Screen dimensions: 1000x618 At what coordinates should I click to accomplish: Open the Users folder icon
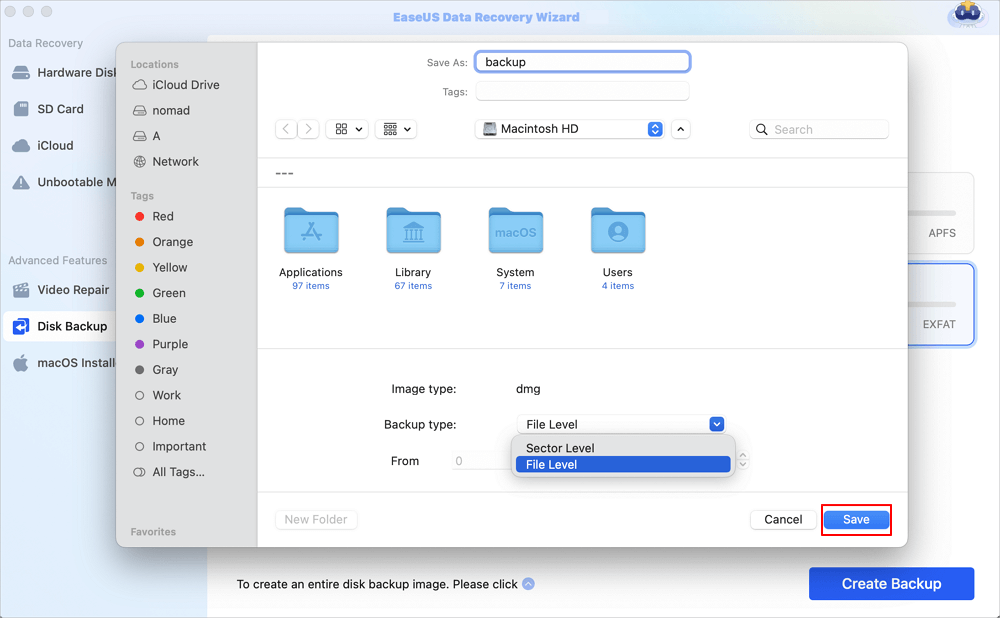coord(617,231)
